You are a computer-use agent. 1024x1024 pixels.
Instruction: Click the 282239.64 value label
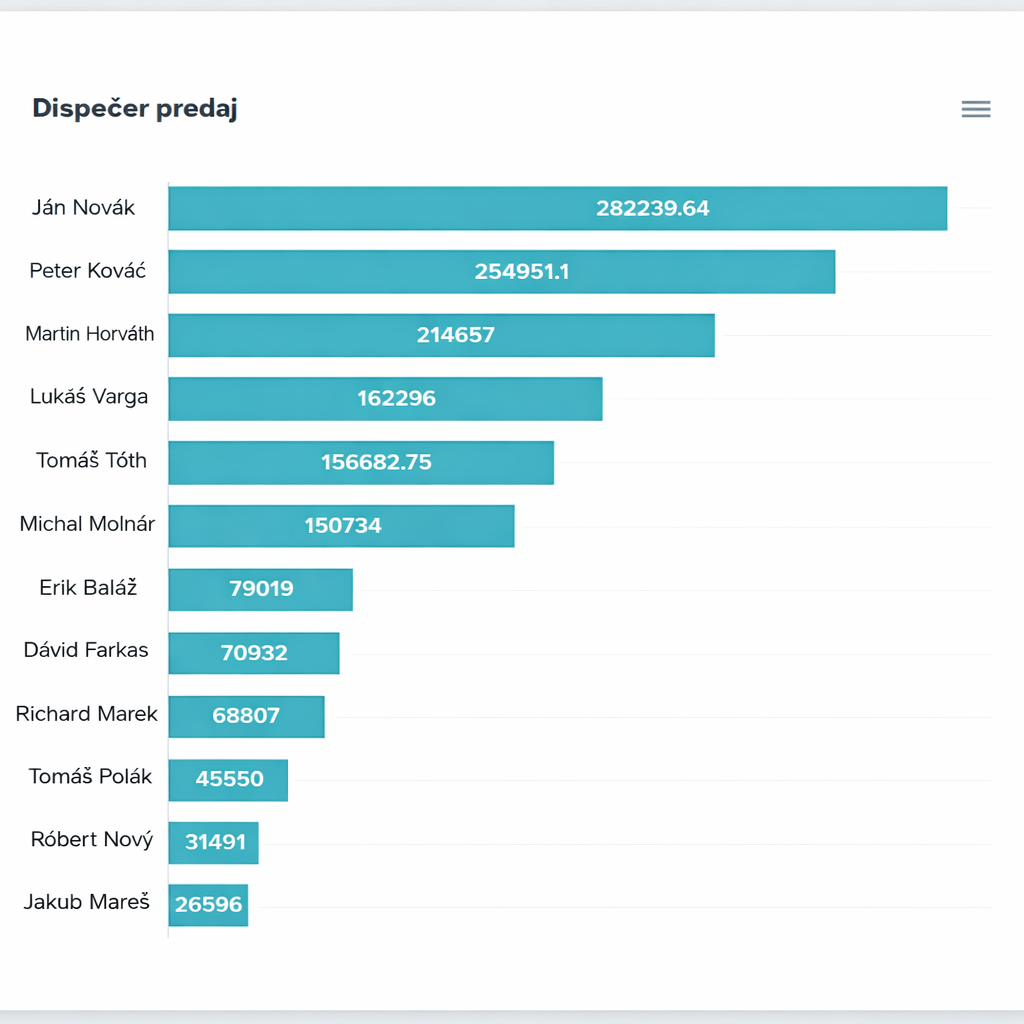point(652,208)
